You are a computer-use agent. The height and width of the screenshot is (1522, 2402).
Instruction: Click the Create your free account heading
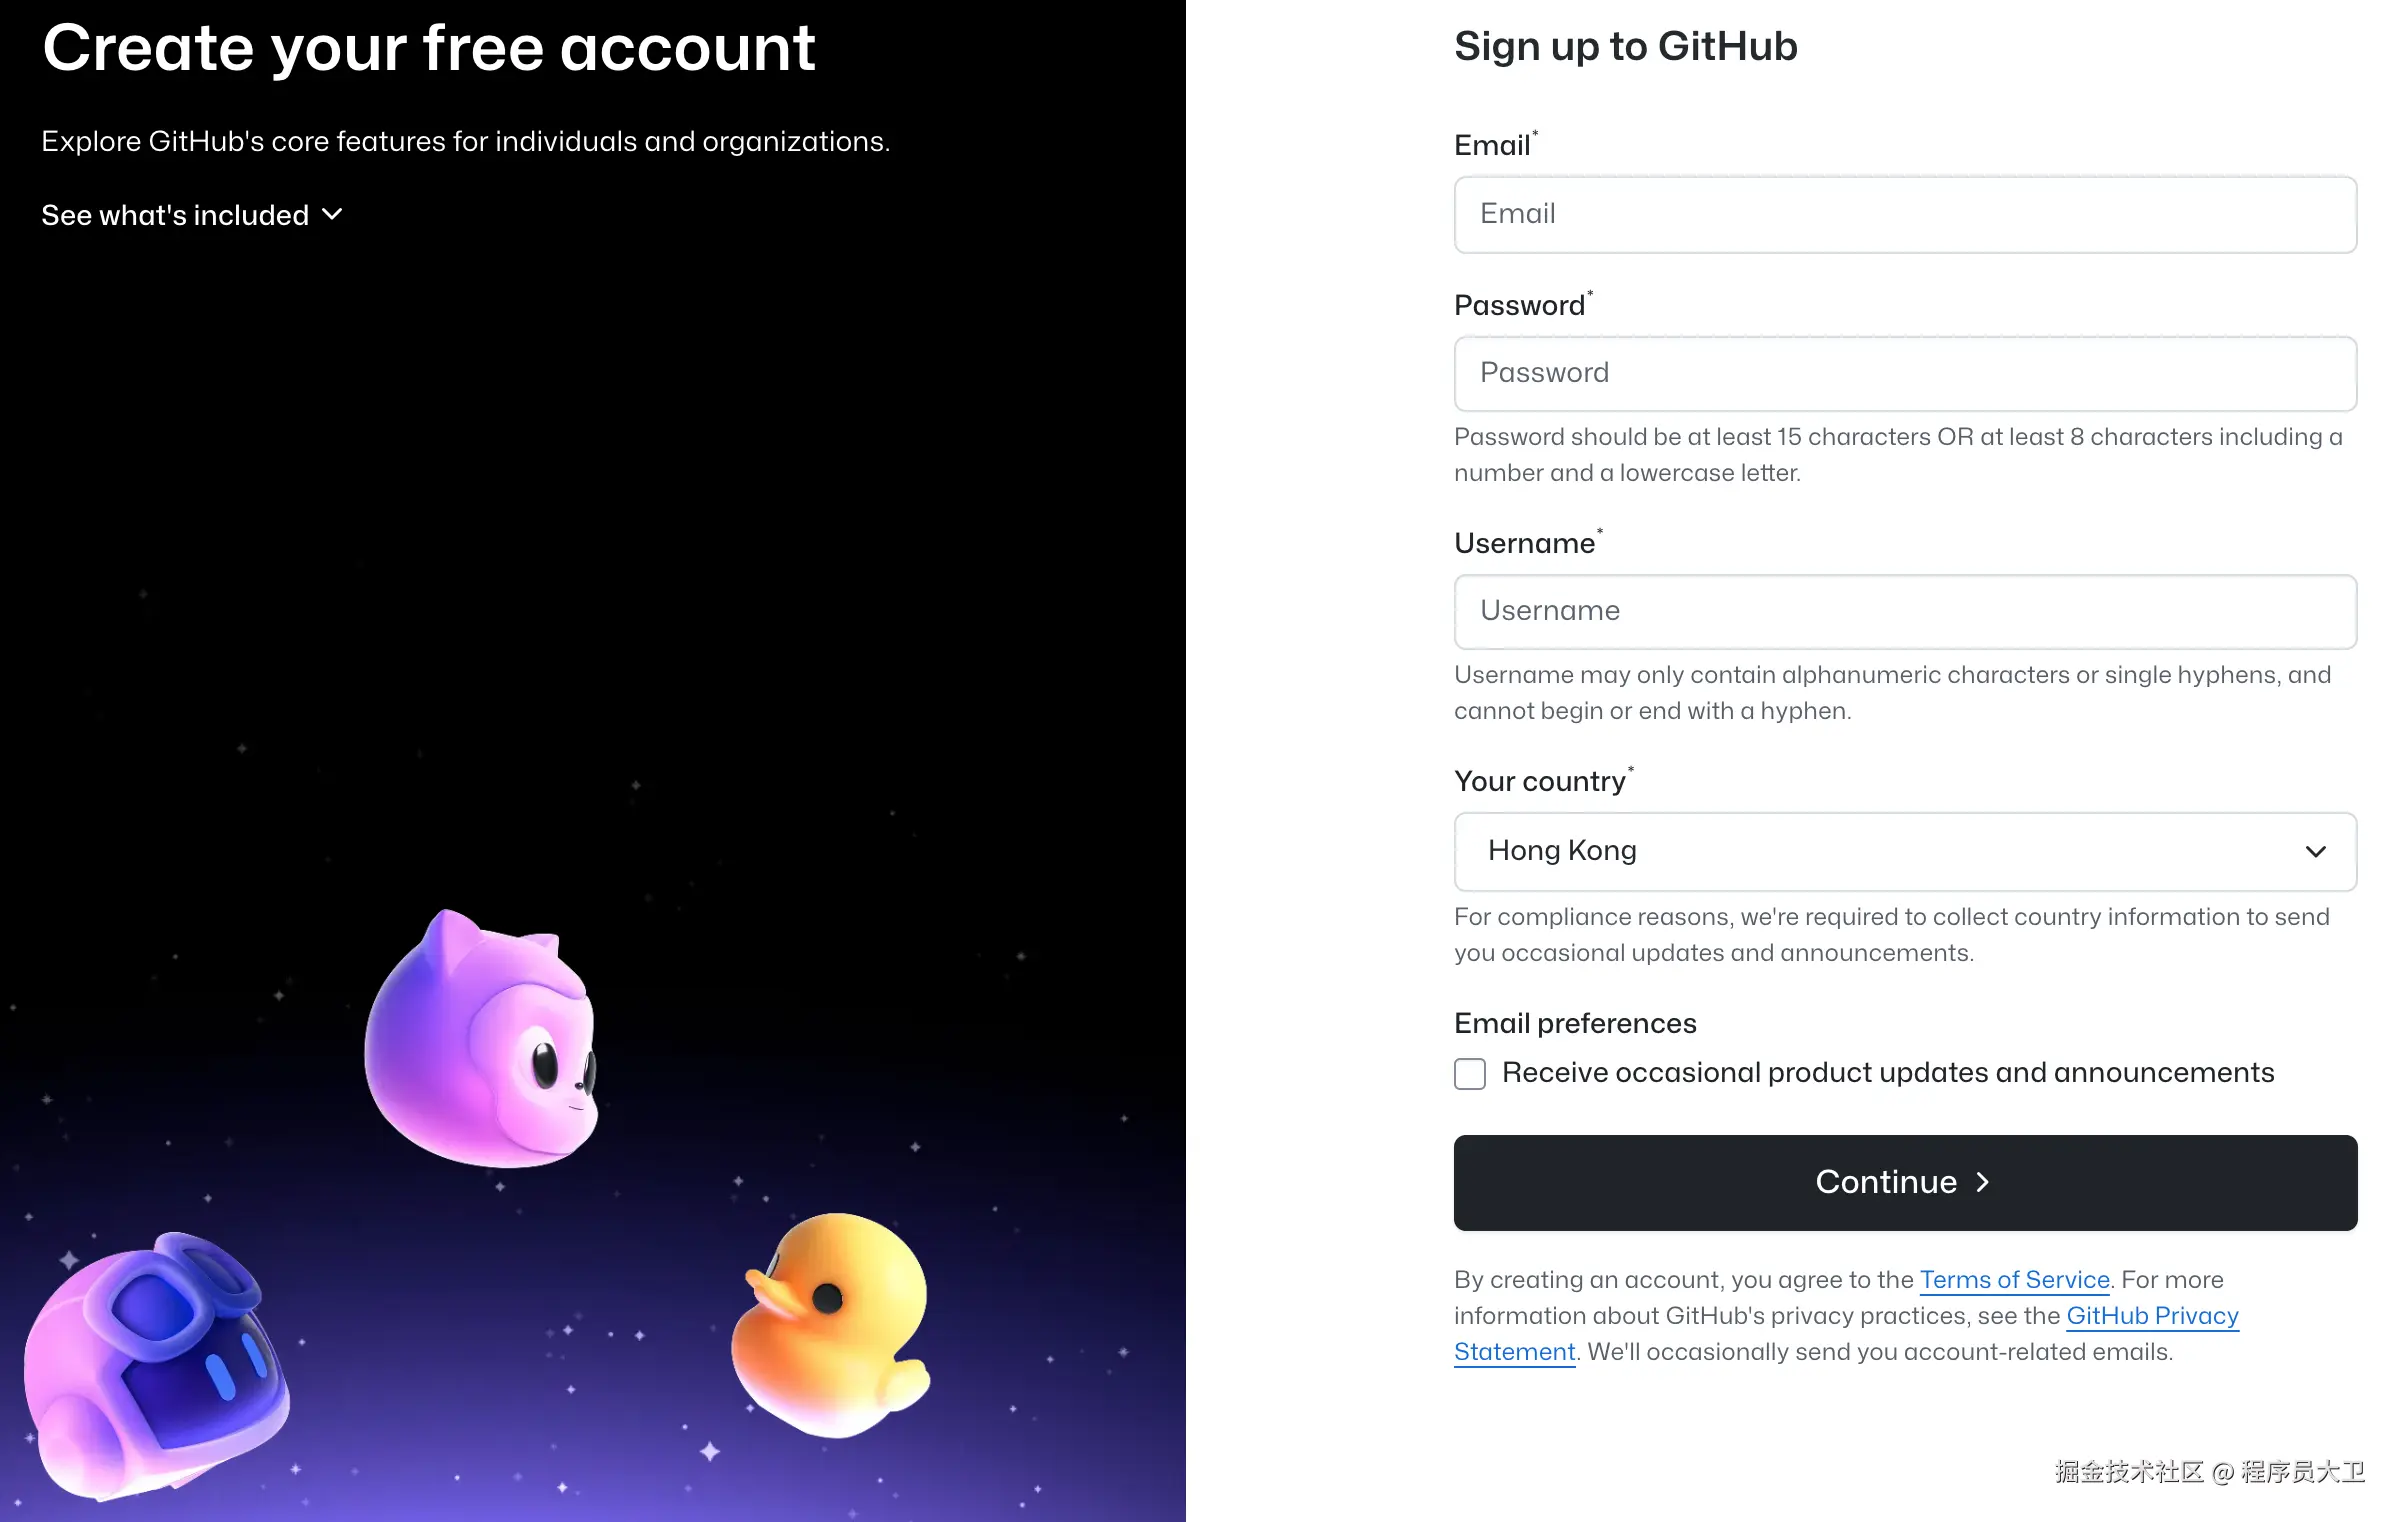point(429,48)
